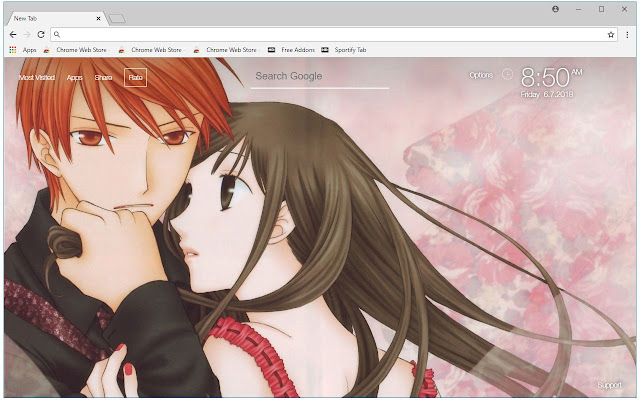The height and width of the screenshot is (400, 640).
Task: Click the Rate button
Action: tap(136, 78)
